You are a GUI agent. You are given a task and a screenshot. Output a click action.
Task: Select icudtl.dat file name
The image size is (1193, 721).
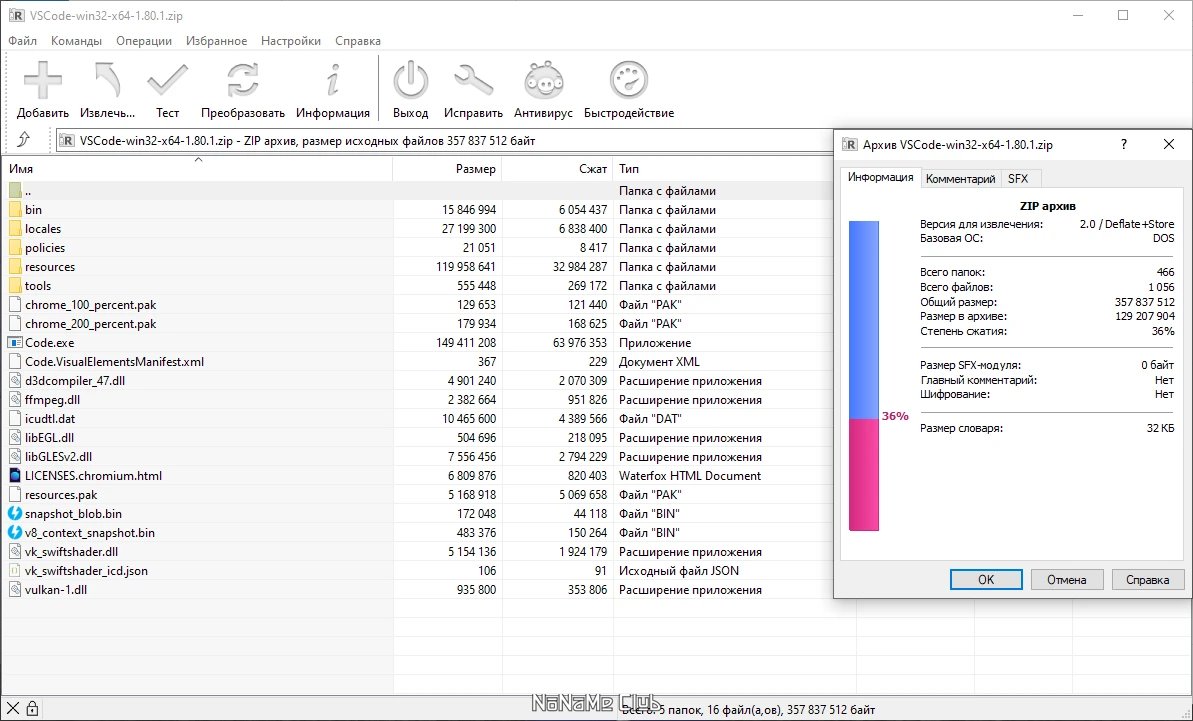[49, 418]
